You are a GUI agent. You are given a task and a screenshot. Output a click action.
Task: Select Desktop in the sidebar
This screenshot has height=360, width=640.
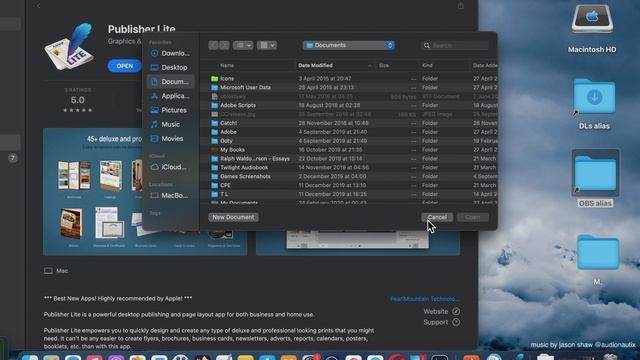pos(170,67)
